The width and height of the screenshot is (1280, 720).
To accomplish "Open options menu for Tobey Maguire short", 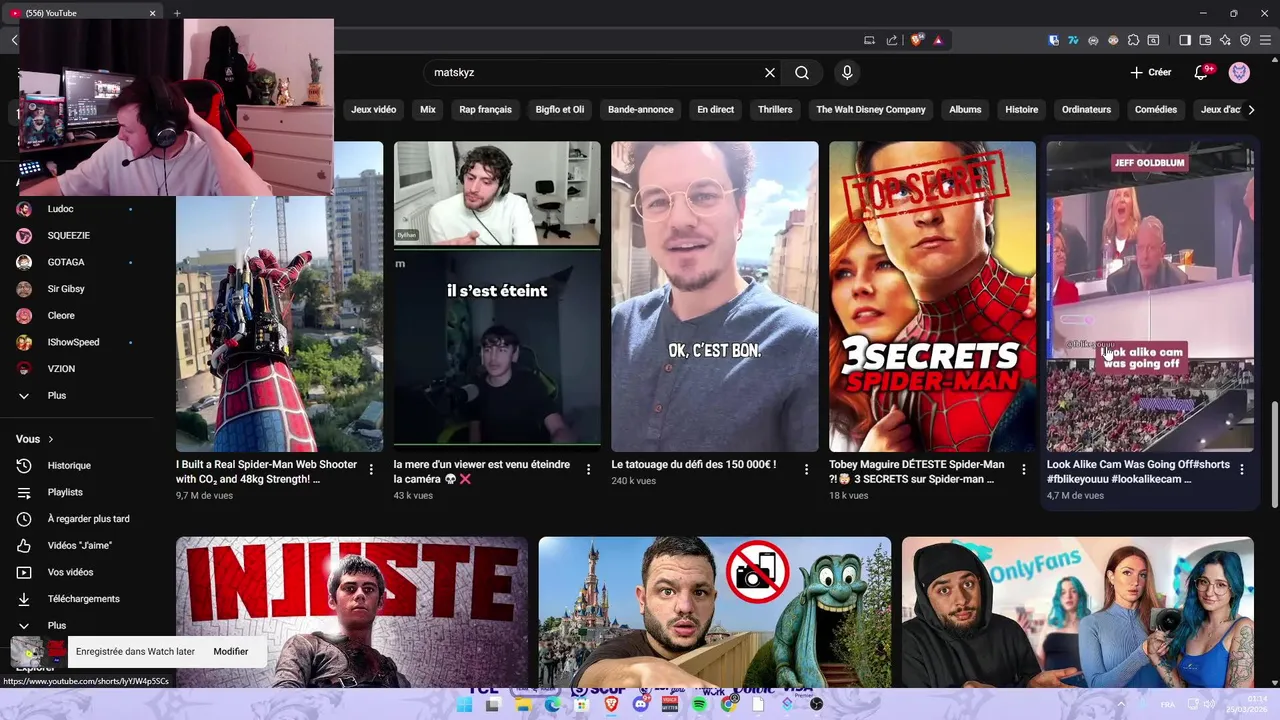I will [x=1024, y=469].
